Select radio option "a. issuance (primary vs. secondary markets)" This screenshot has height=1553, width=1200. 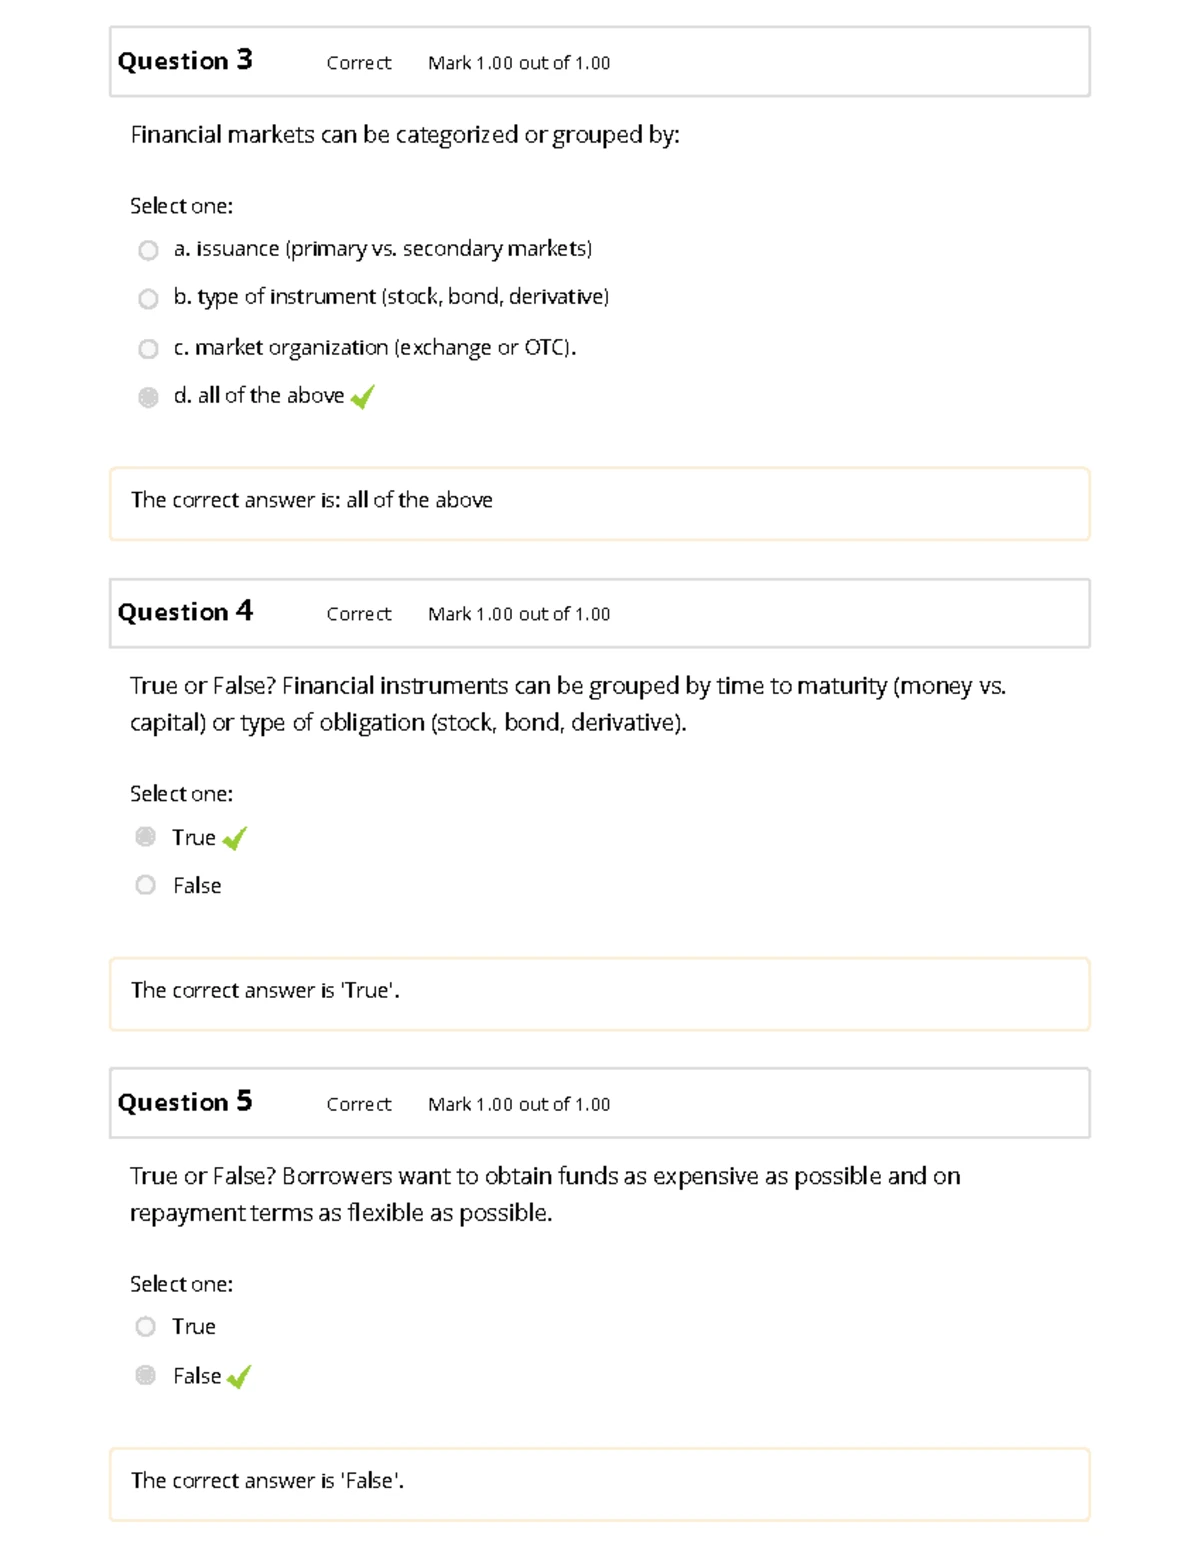[x=147, y=248]
